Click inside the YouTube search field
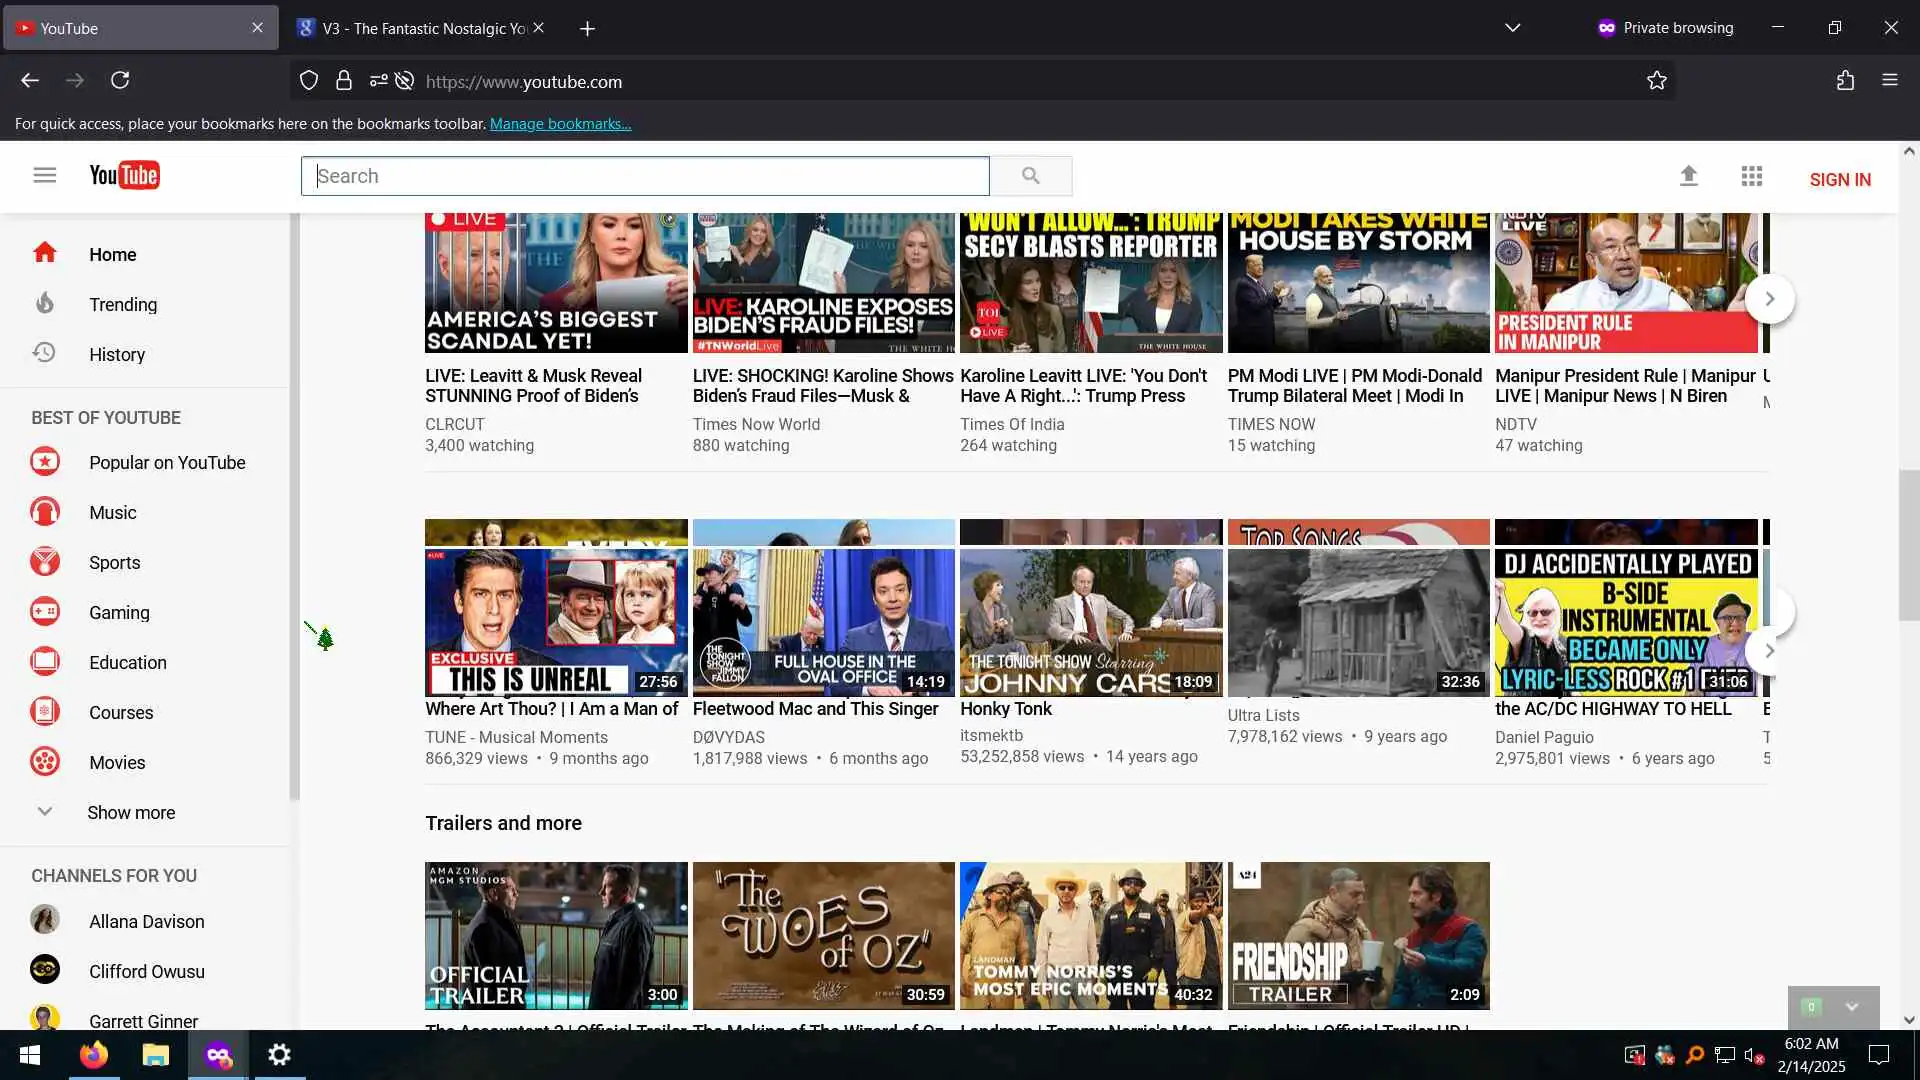 pyautogui.click(x=645, y=177)
